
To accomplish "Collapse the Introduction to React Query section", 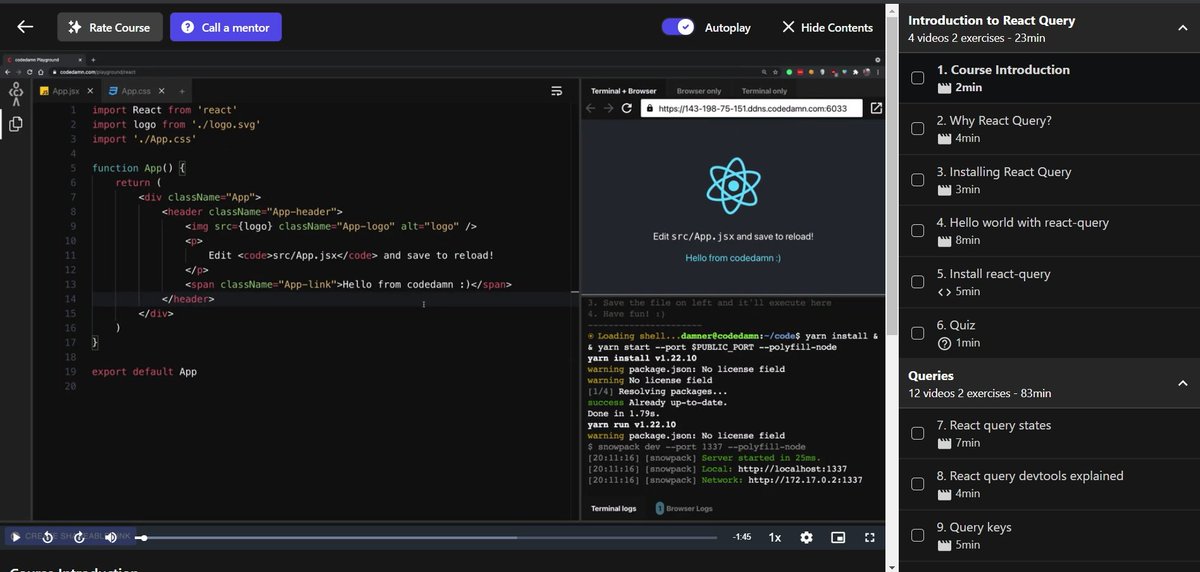I will point(1182,29).
